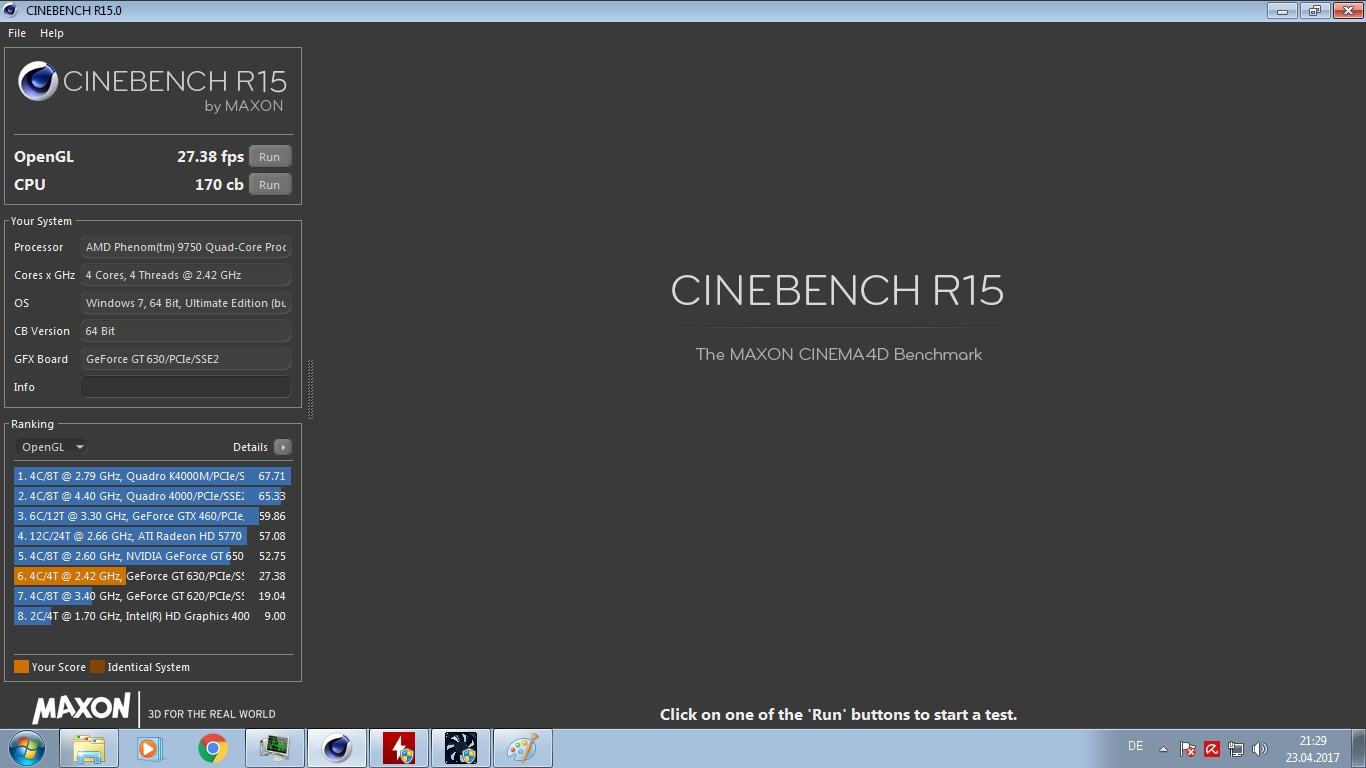Select ranking row 7 GeForce GT 620
1366x768 pixels.
[152, 596]
